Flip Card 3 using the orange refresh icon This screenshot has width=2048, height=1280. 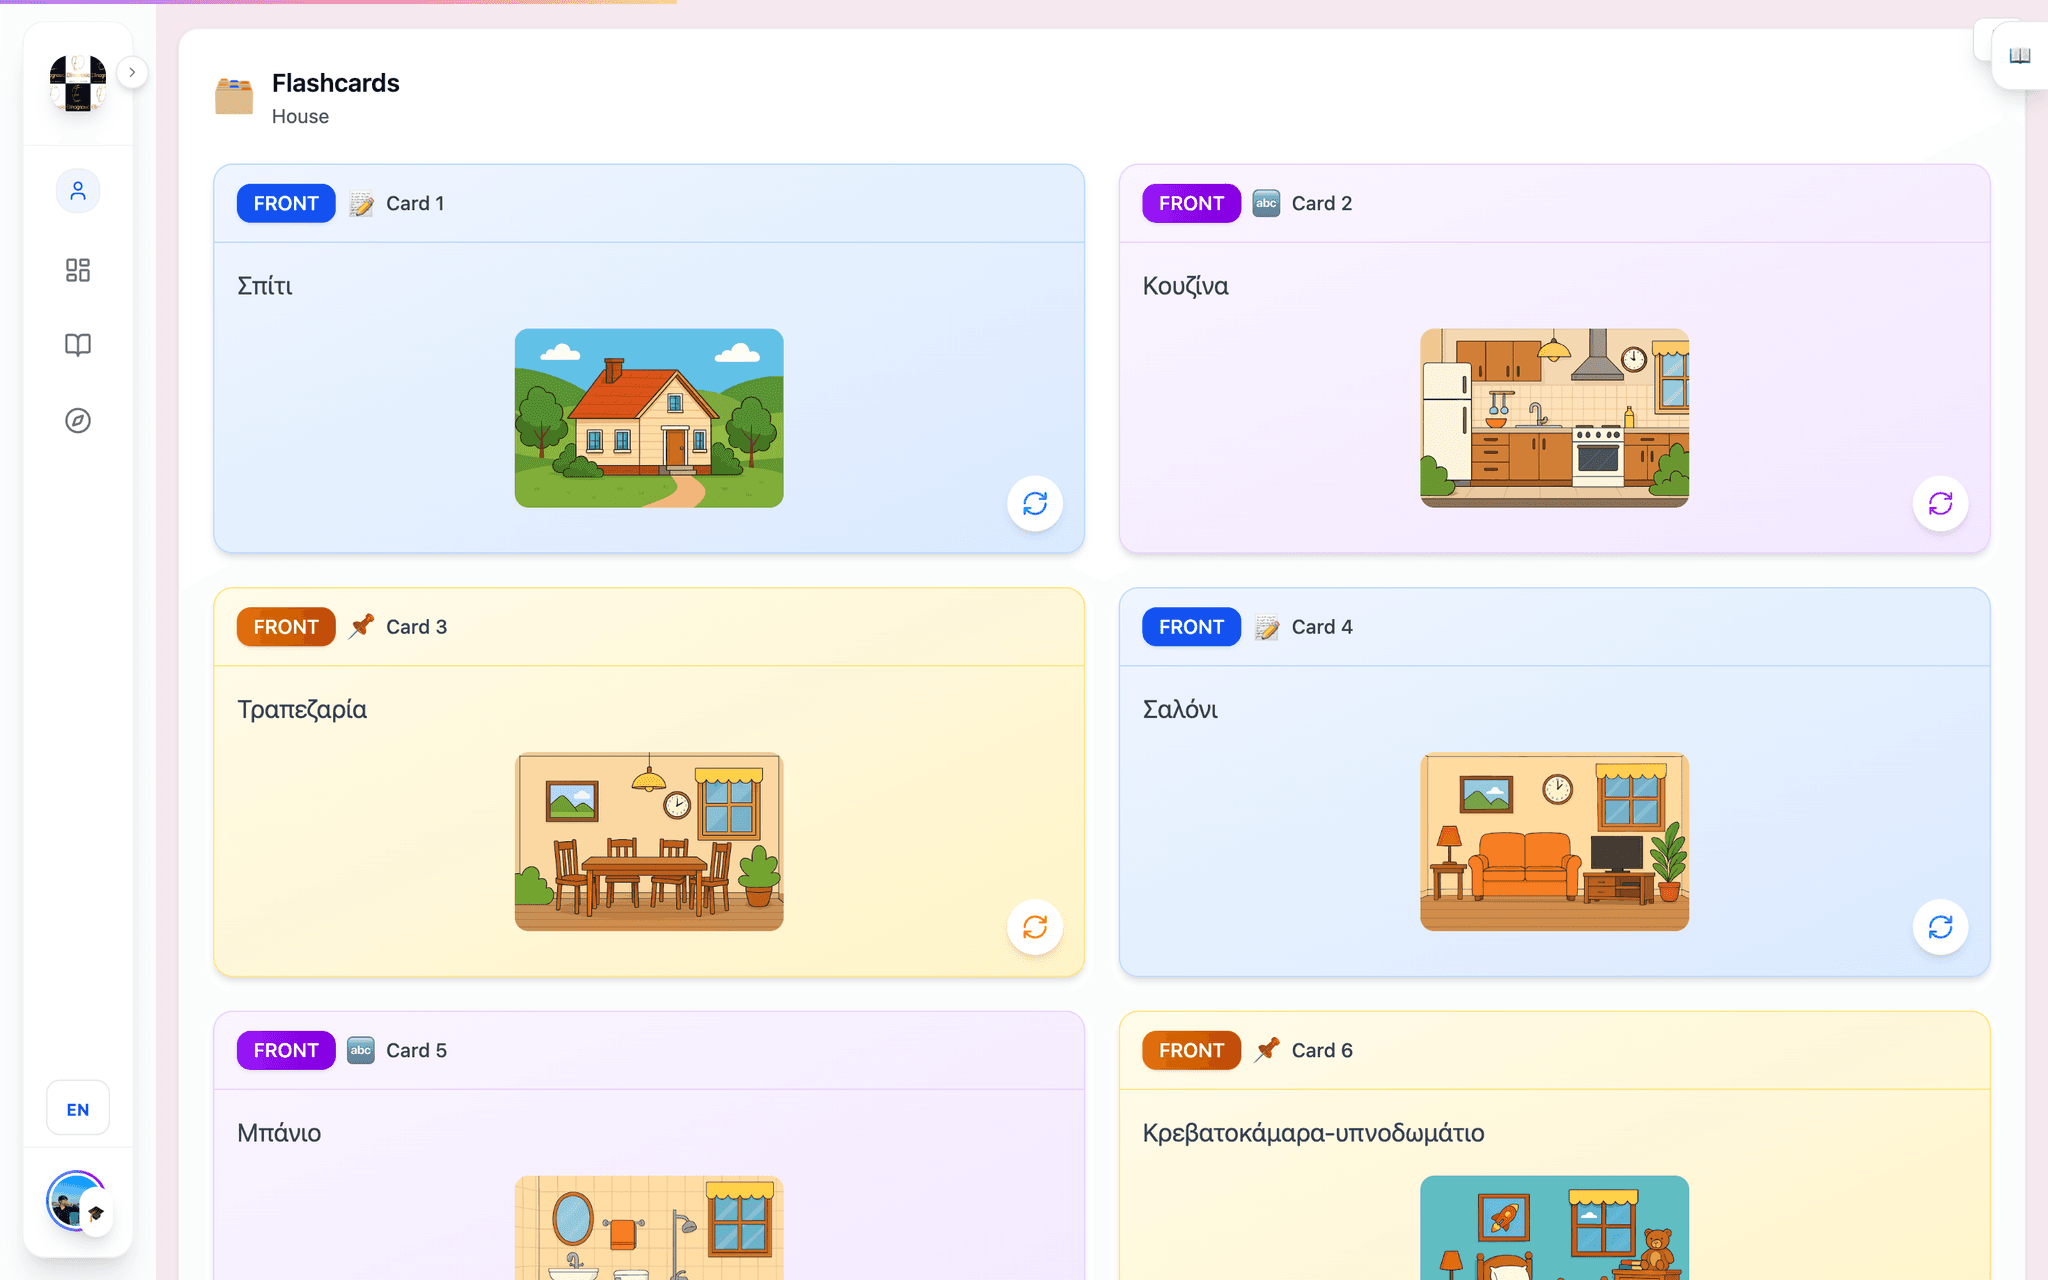(x=1034, y=927)
